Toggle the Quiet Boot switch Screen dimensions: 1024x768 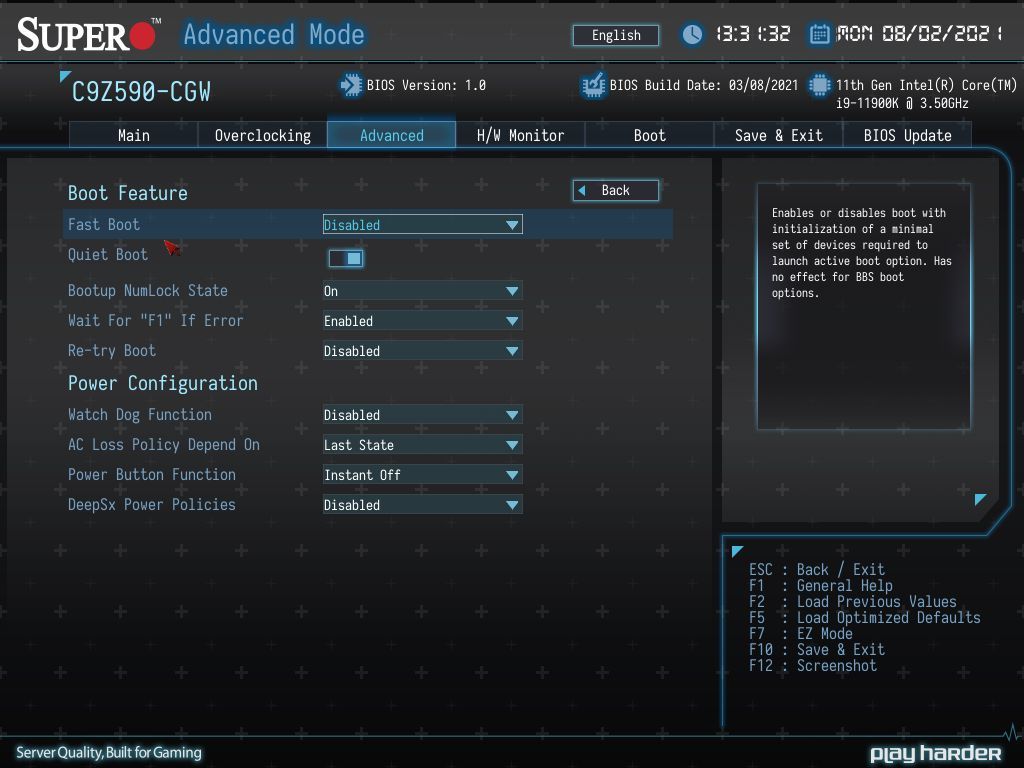point(346,259)
